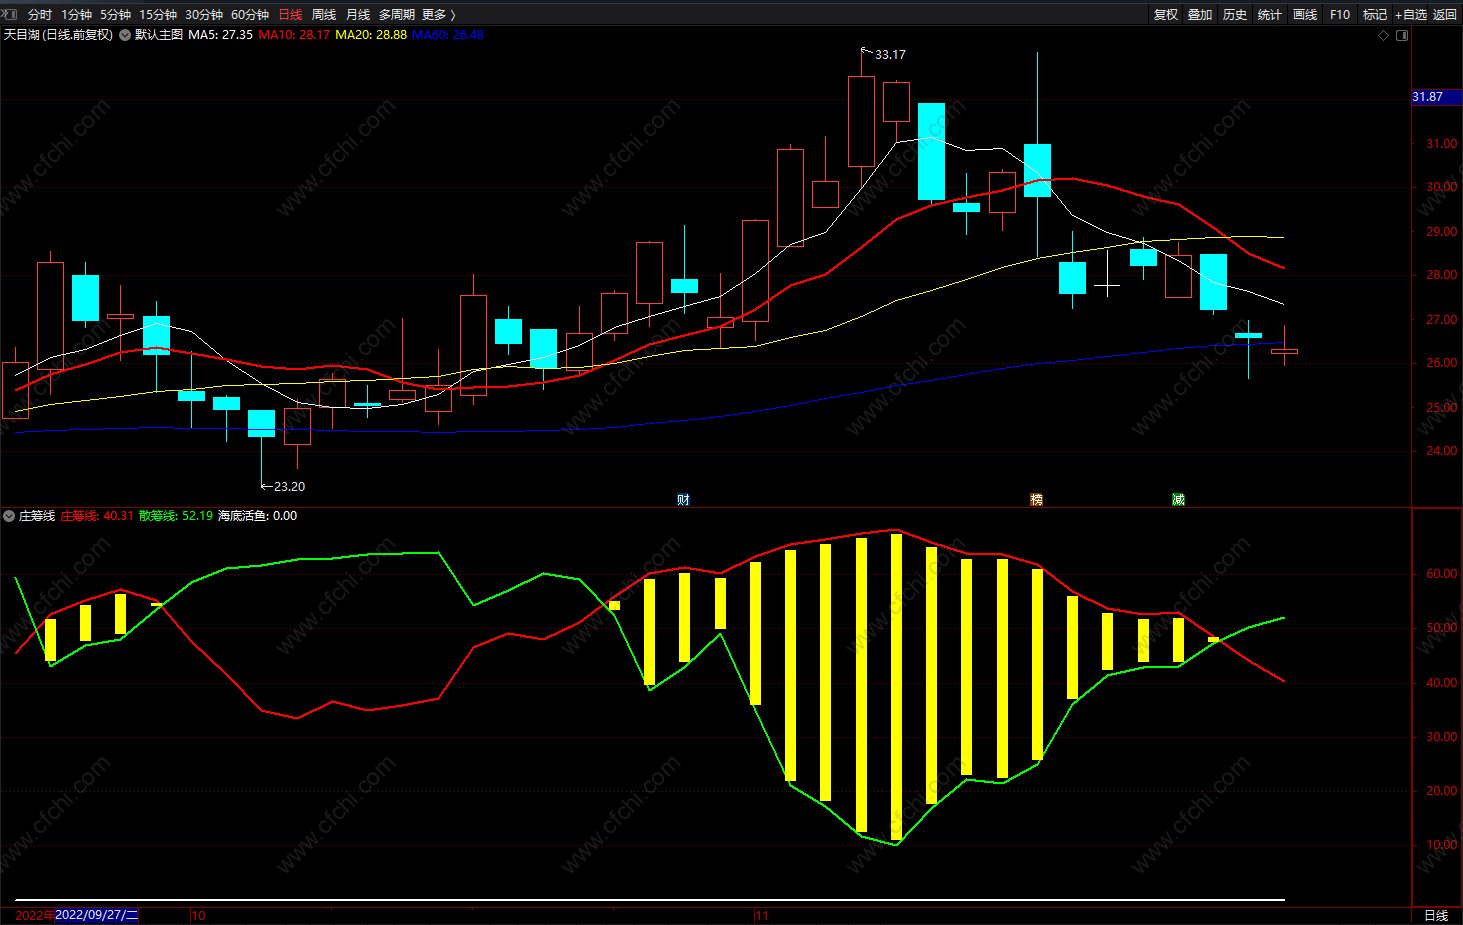Click the 返回 back button
The image size is (1463, 925).
pyautogui.click(x=1445, y=15)
